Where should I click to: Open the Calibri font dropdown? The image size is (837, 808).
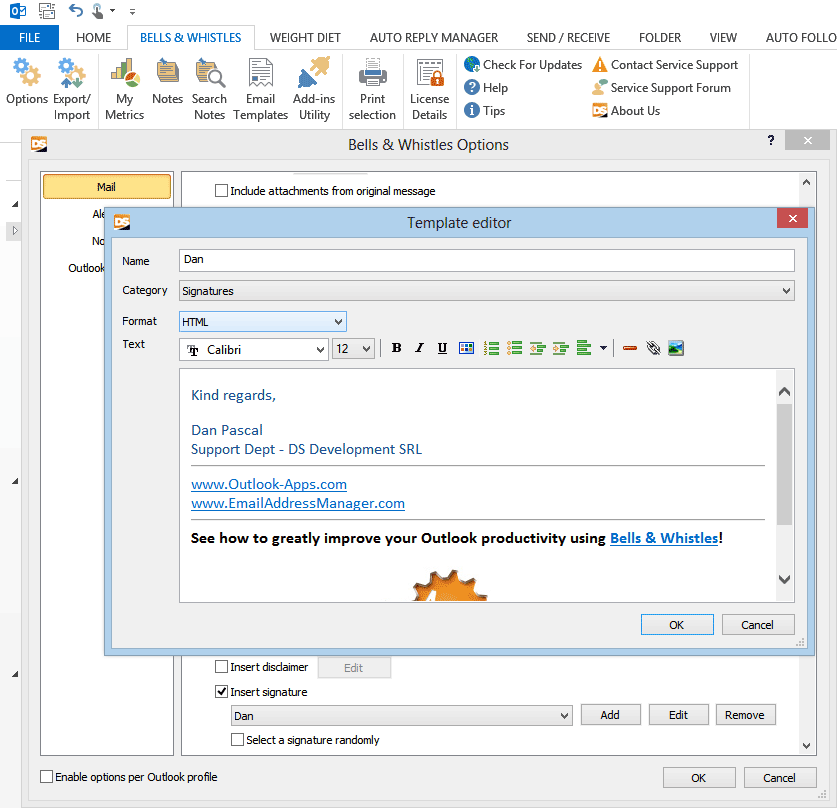click(254, 350)
